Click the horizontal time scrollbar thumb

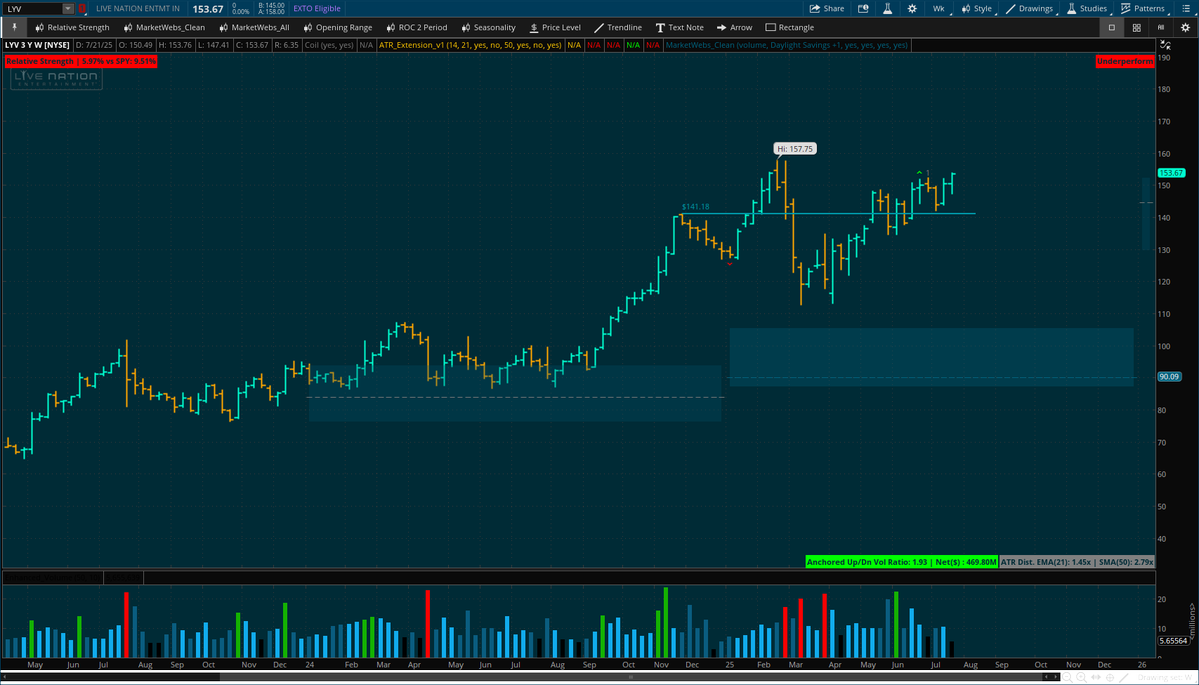[x=629, y=677]
